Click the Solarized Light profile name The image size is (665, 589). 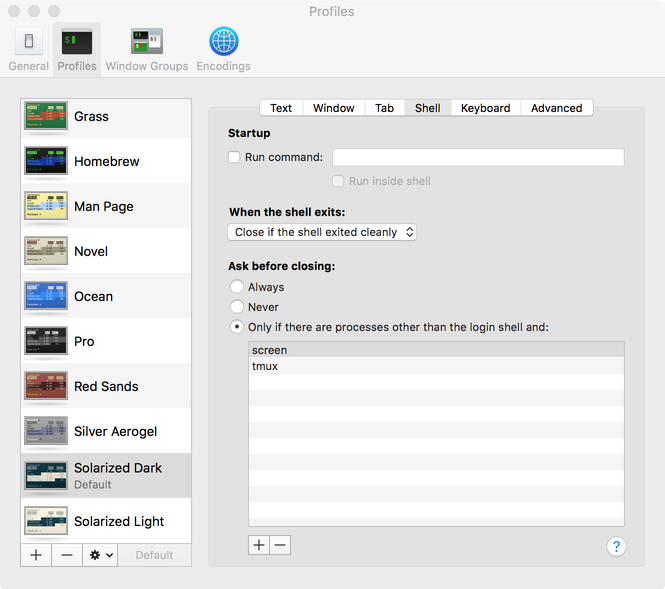[119, 521]
